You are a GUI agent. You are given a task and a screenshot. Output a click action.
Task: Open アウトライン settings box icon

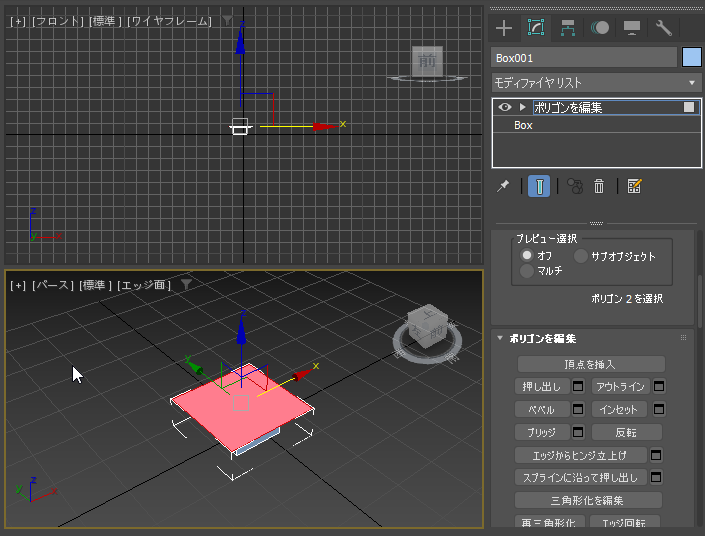659,386
